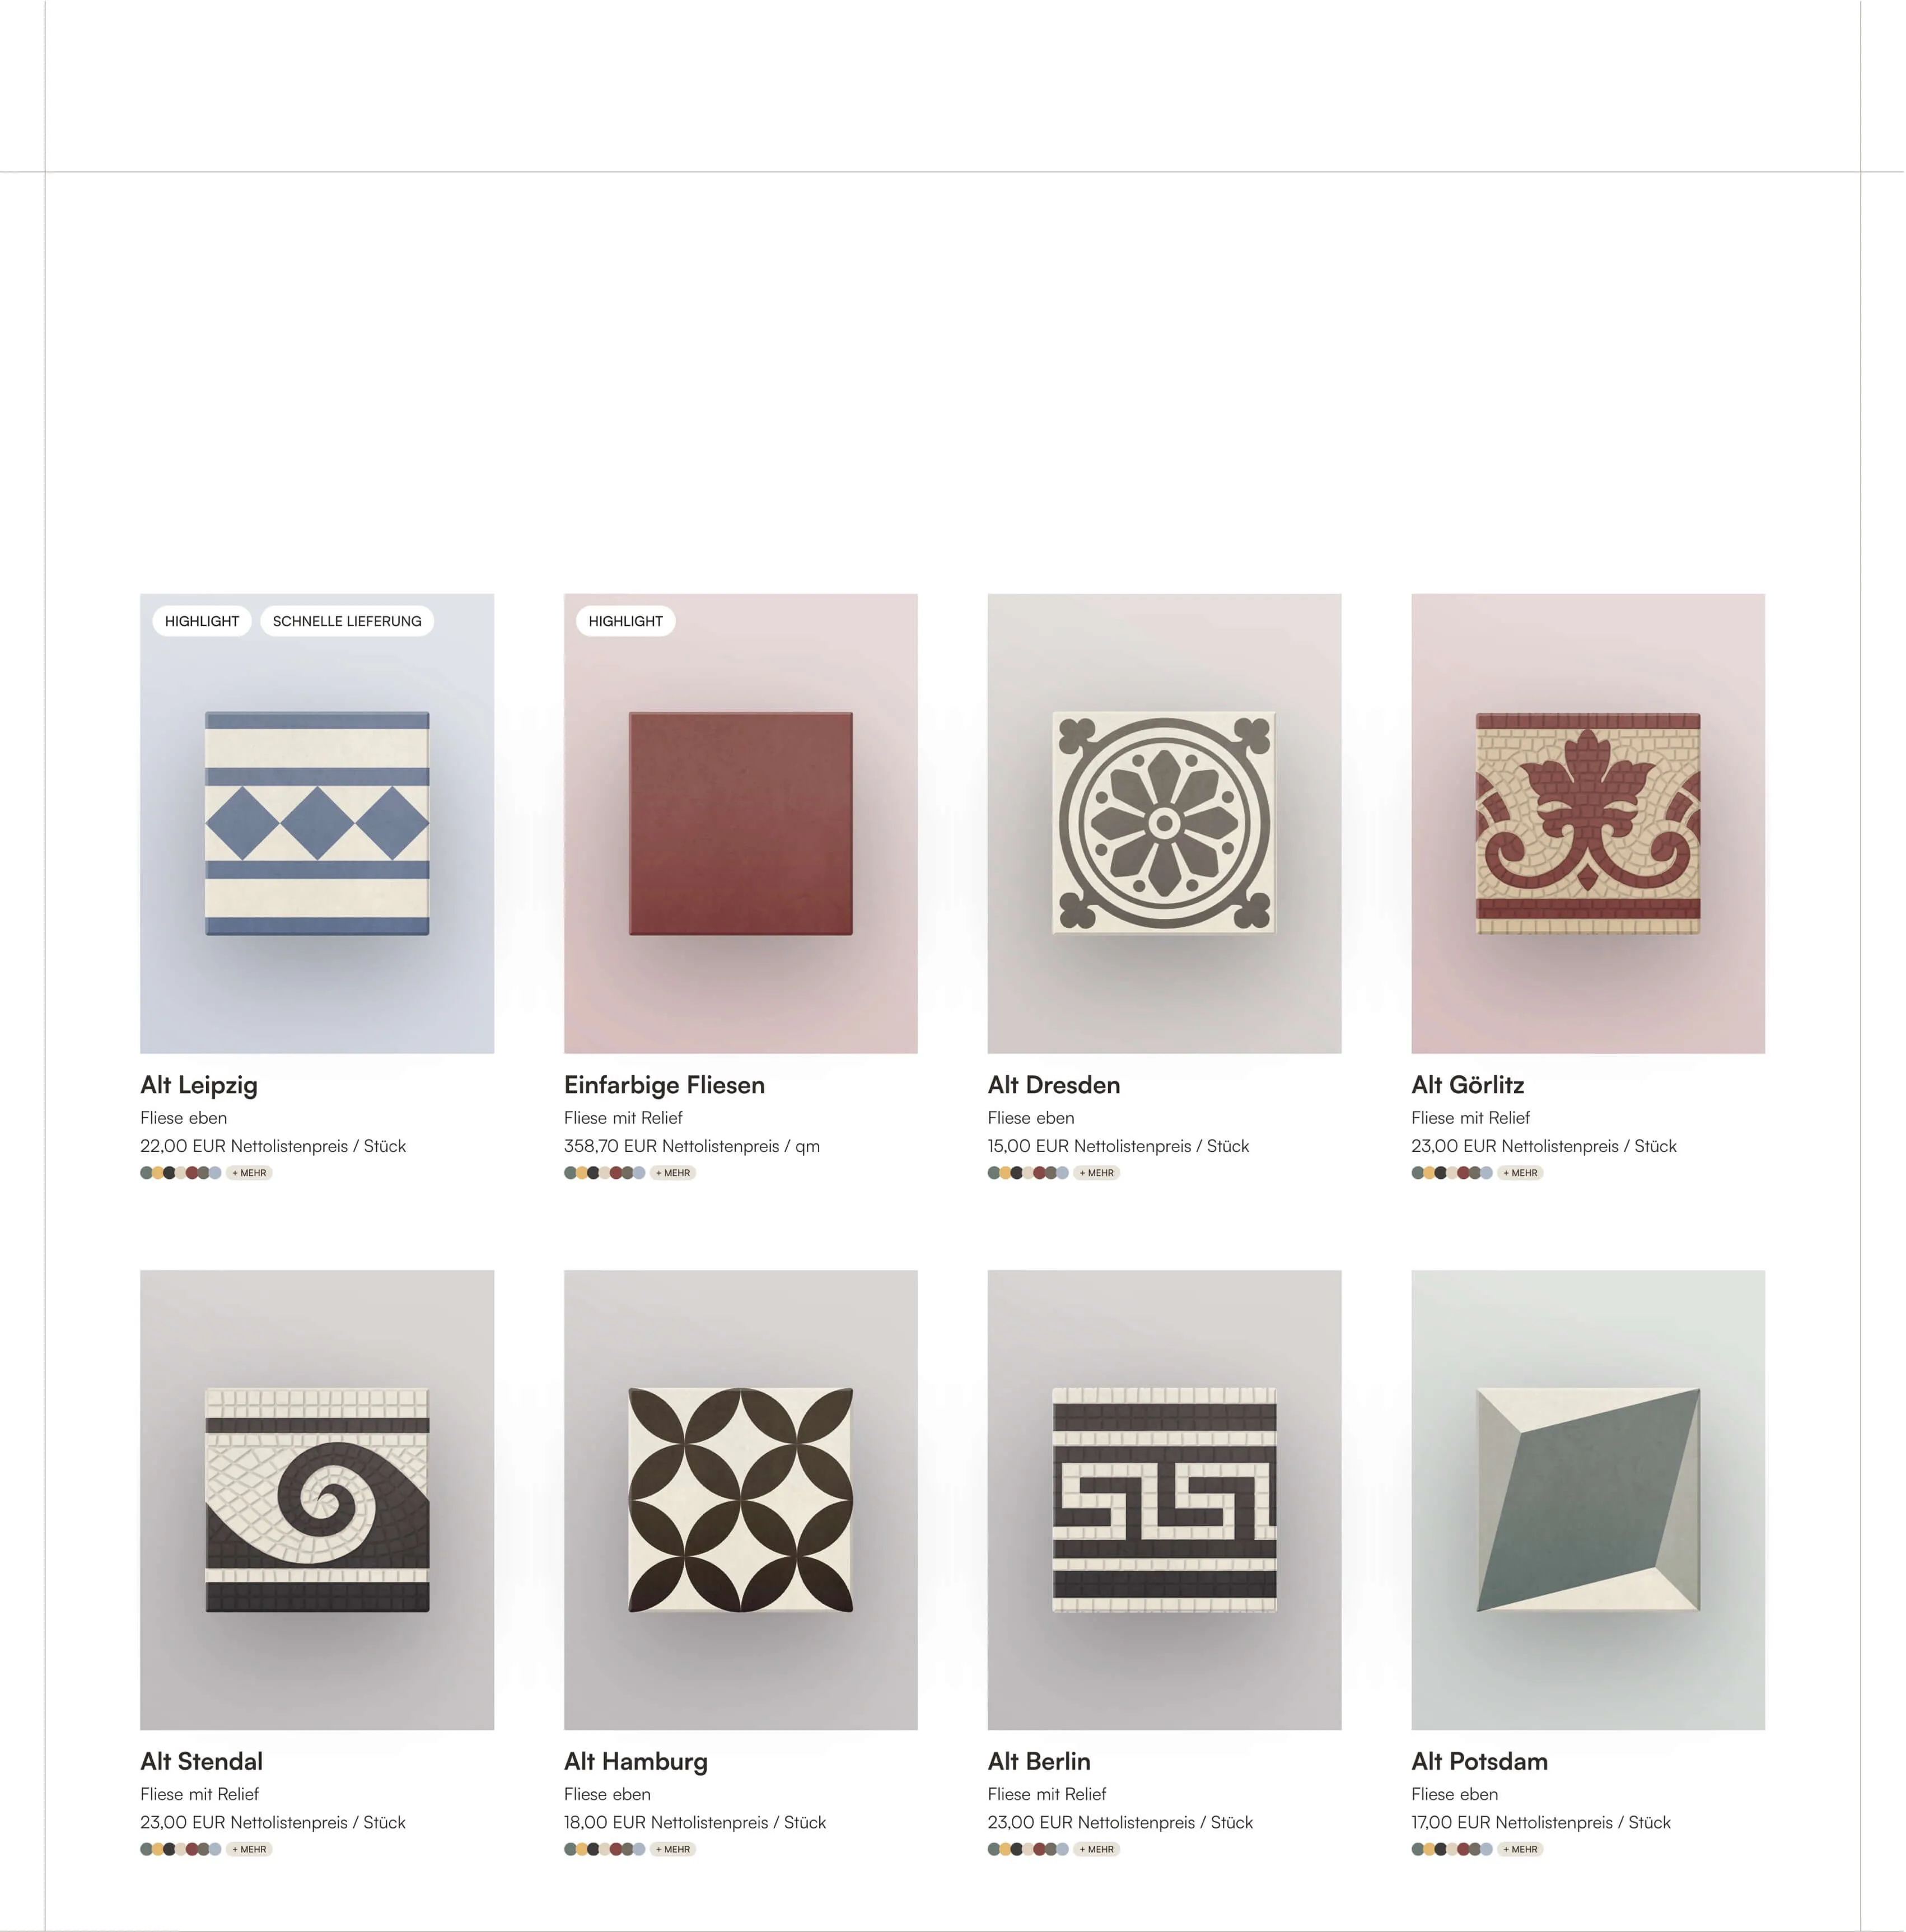
Task: Expand + MEHR colors under Alt Dresden
Action: pyautogui.click(x=1097, y=1173)
